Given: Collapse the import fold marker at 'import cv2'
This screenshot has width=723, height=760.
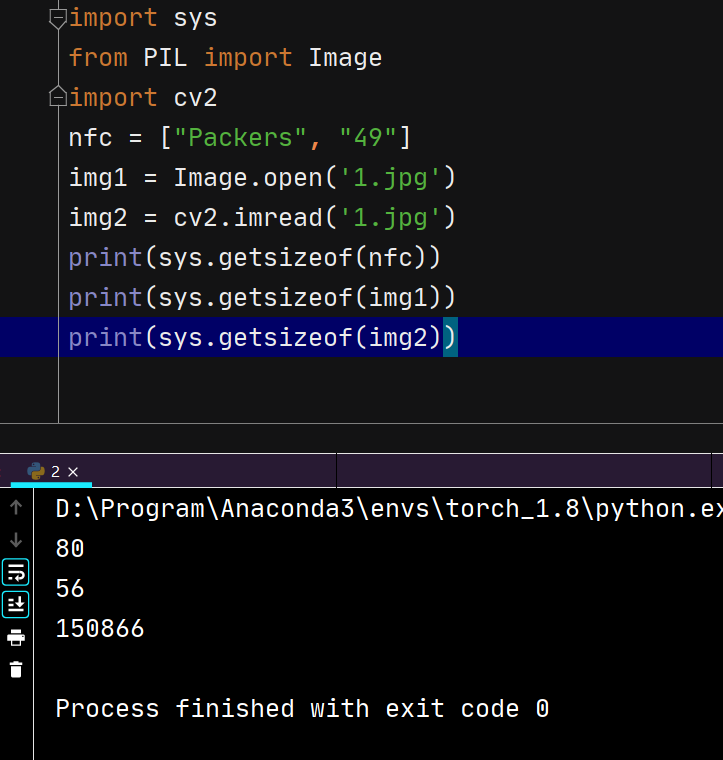Looking at the screenshot, I should pos(58,96).
